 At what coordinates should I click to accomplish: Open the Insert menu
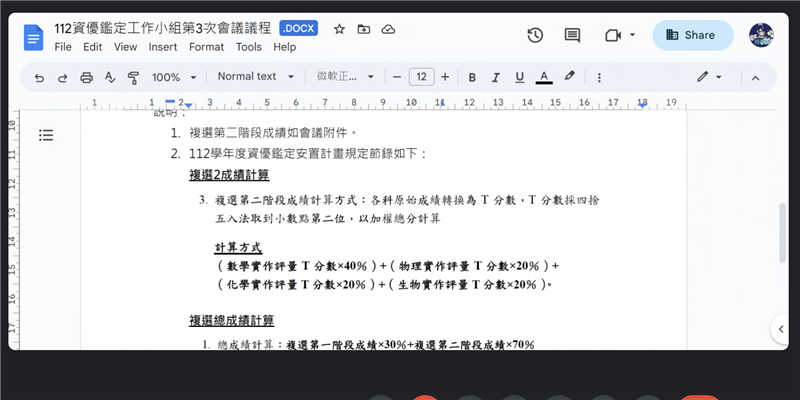163,47
